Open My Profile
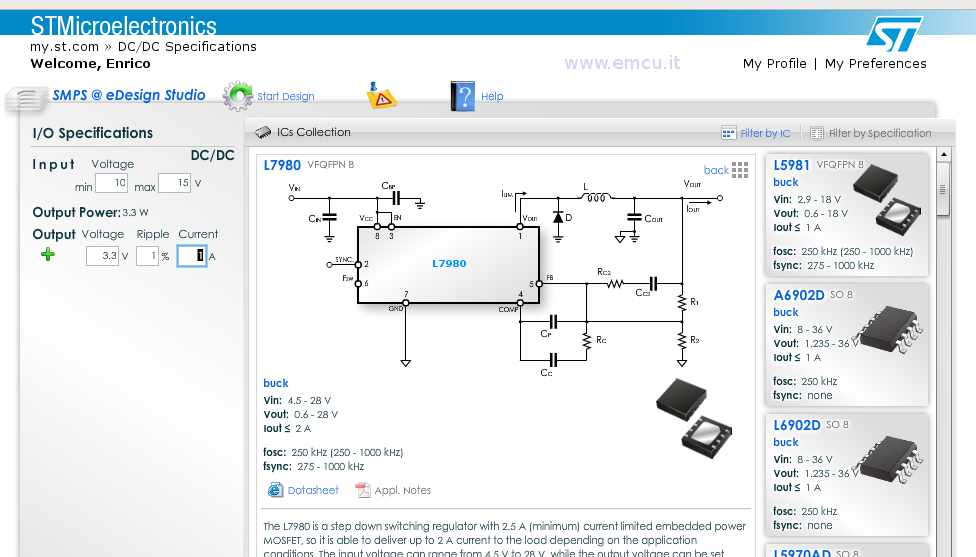Screen dimensions: 976x557 tap(774, 63)
